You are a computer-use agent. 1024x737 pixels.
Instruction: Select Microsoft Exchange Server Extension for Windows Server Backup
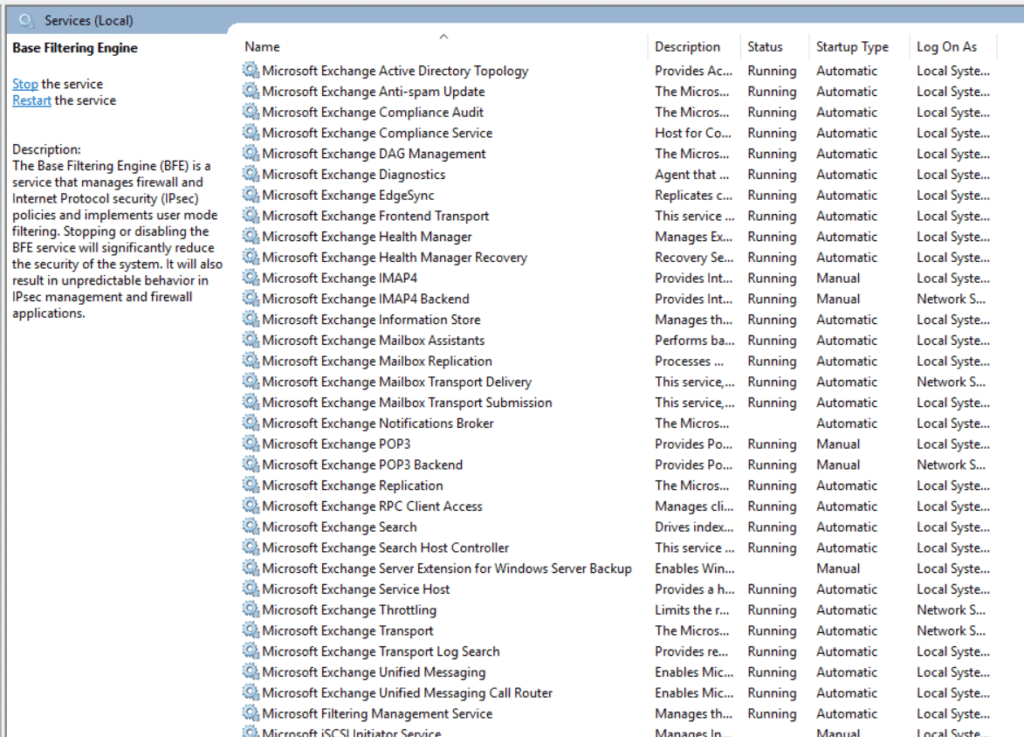[446, 568]
